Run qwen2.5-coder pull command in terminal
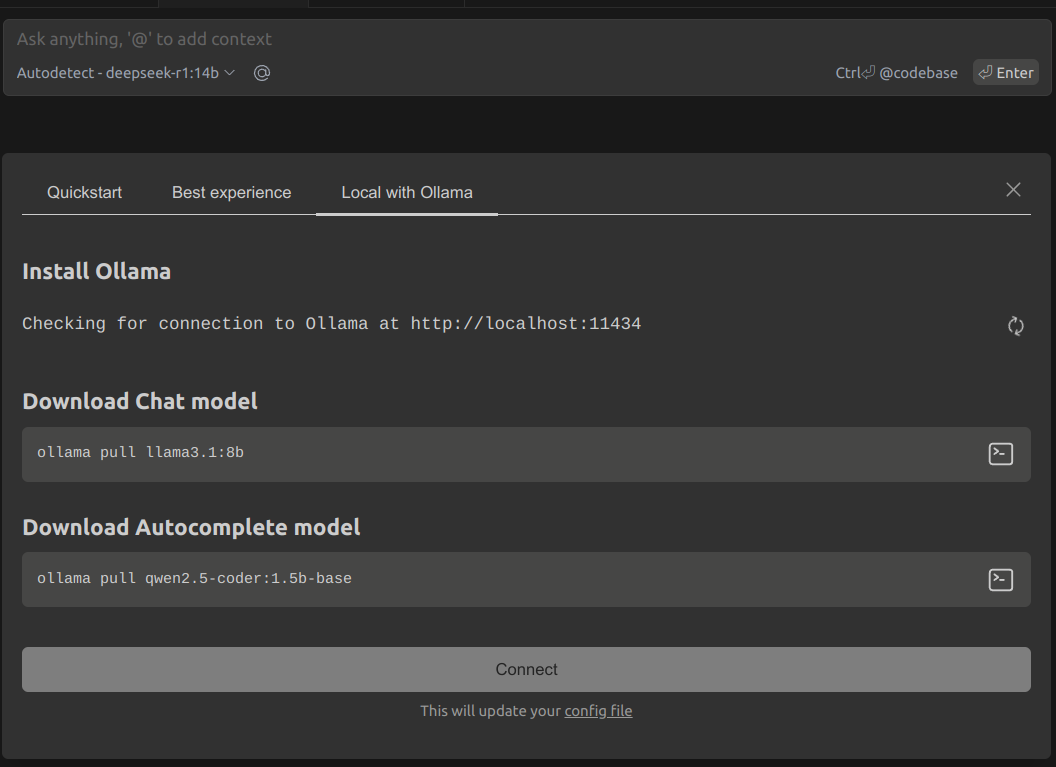 pyautogui.click(x=1001, y=580)
